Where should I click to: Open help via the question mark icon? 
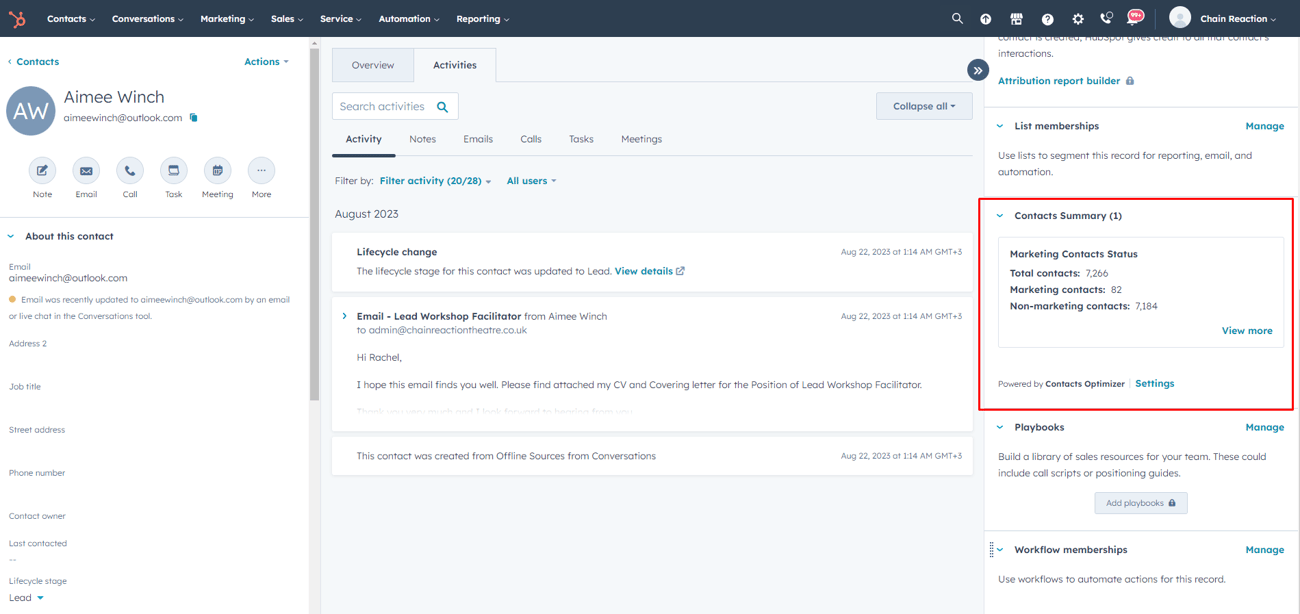[x=1046, y=18]
